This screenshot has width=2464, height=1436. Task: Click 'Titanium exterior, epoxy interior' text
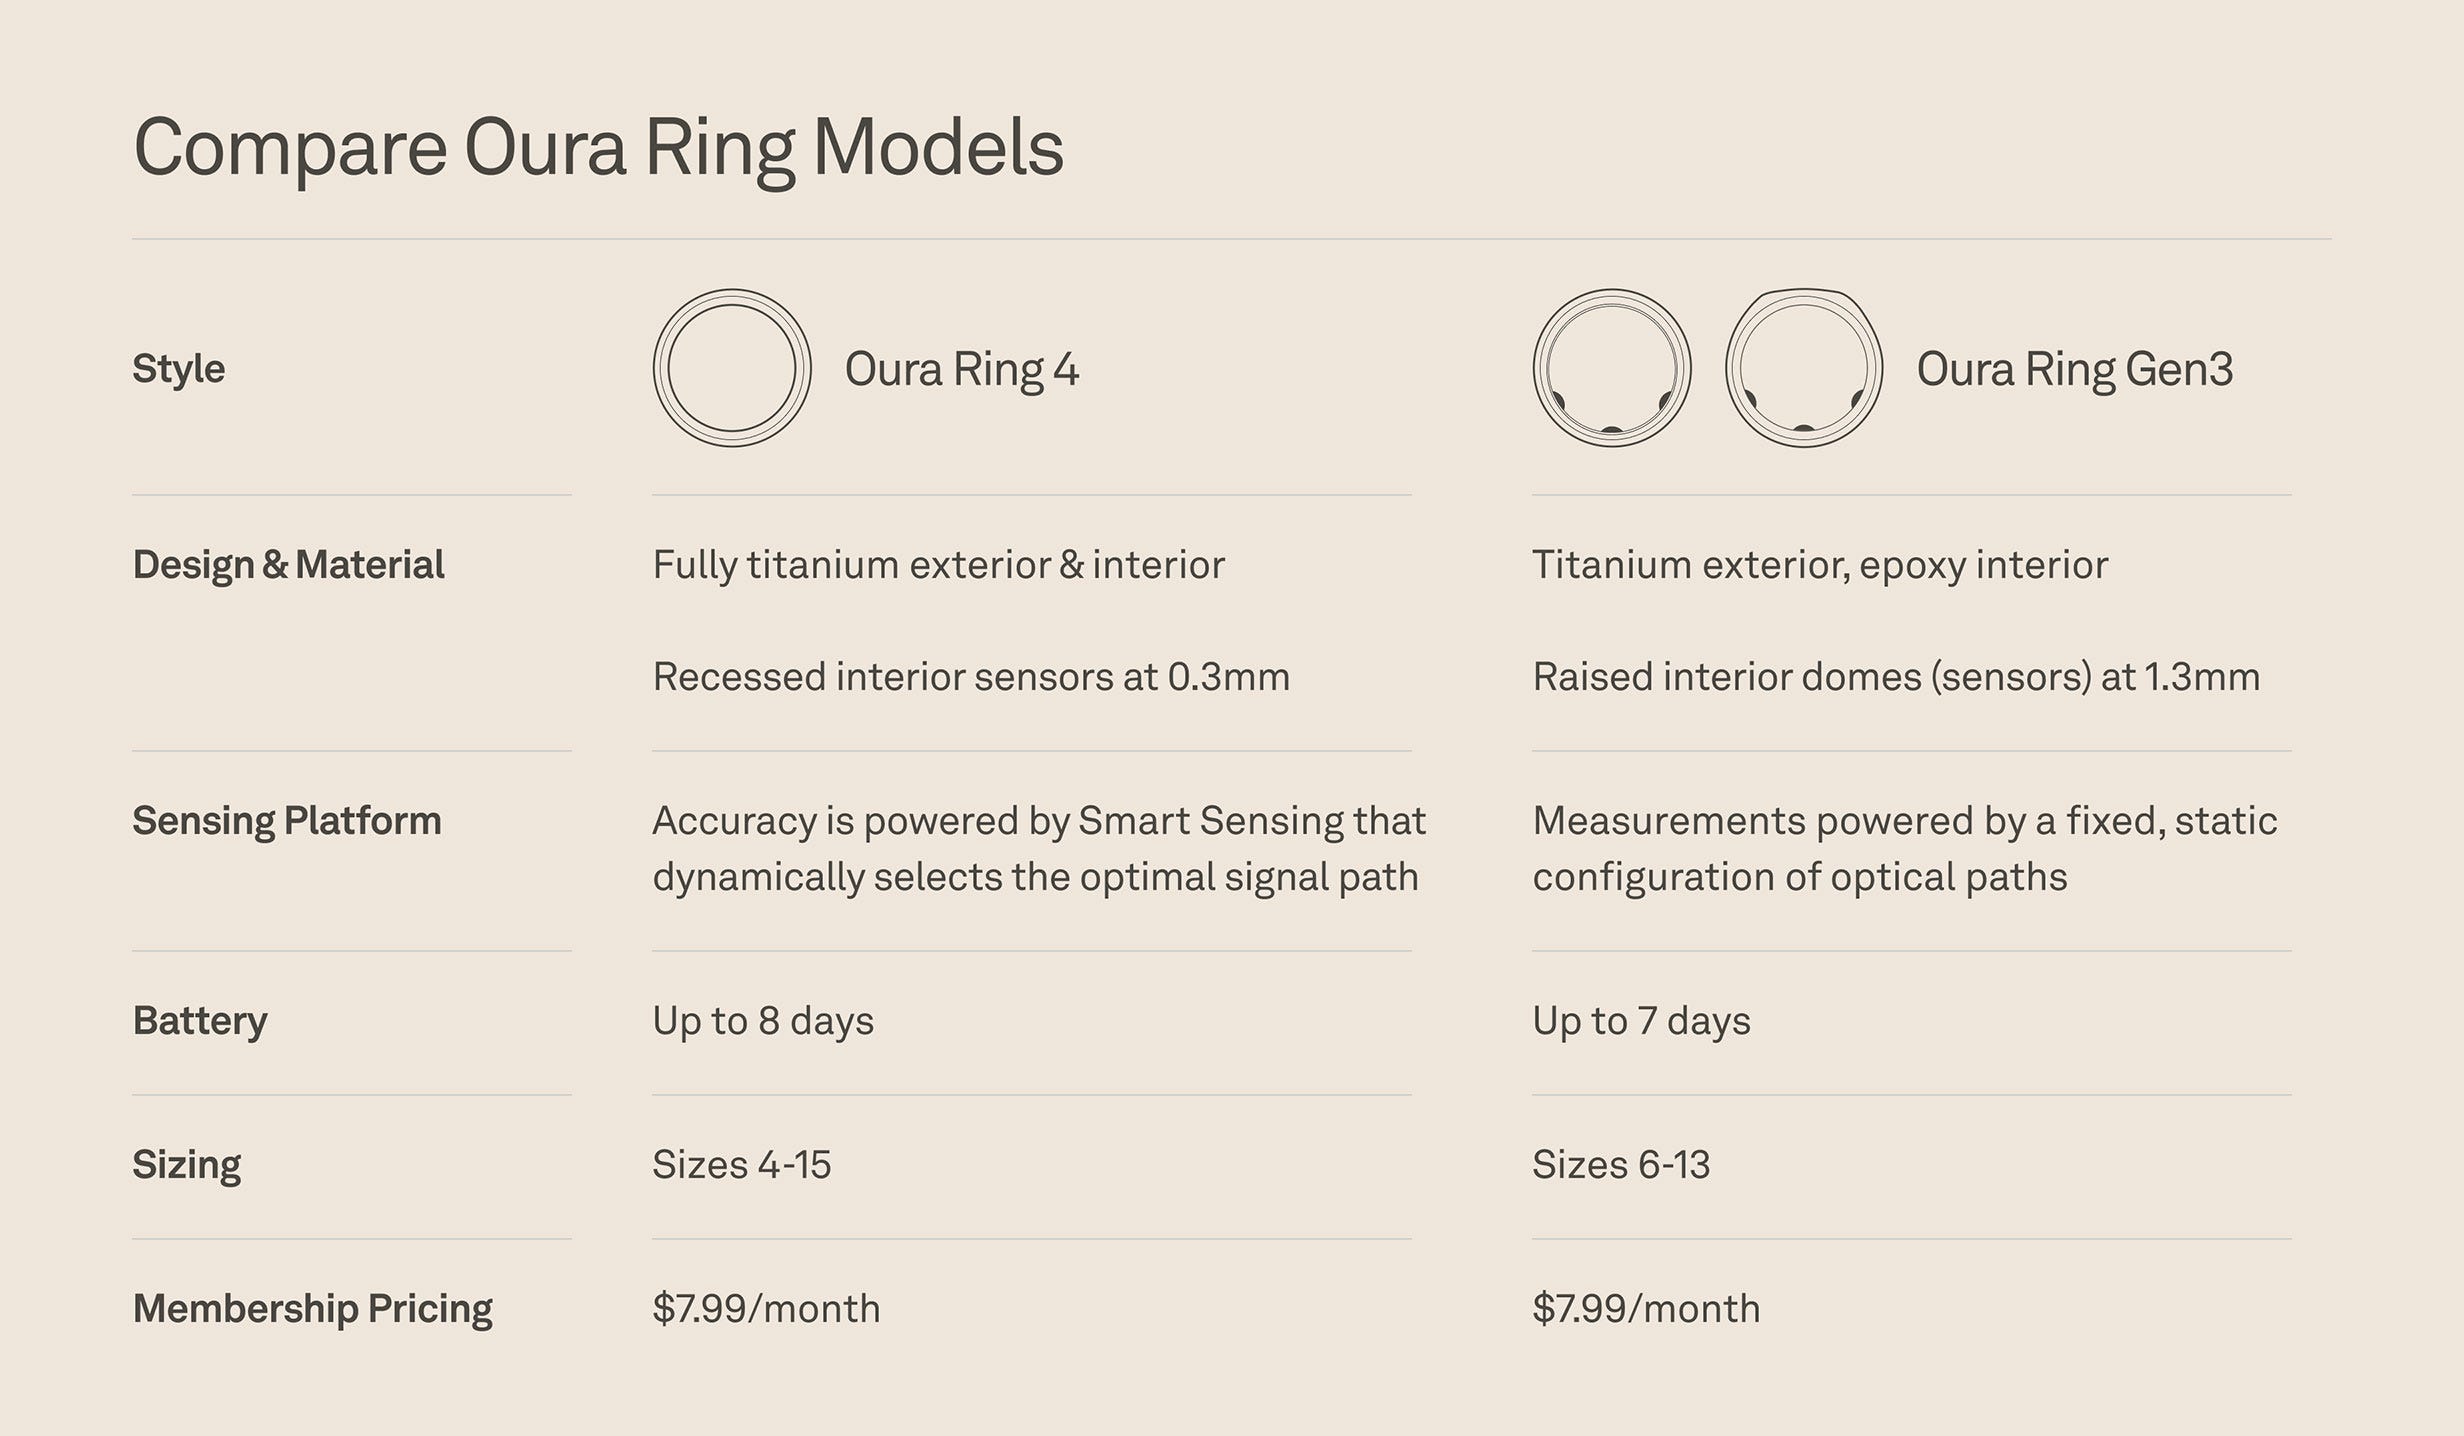click(1820, 565)
